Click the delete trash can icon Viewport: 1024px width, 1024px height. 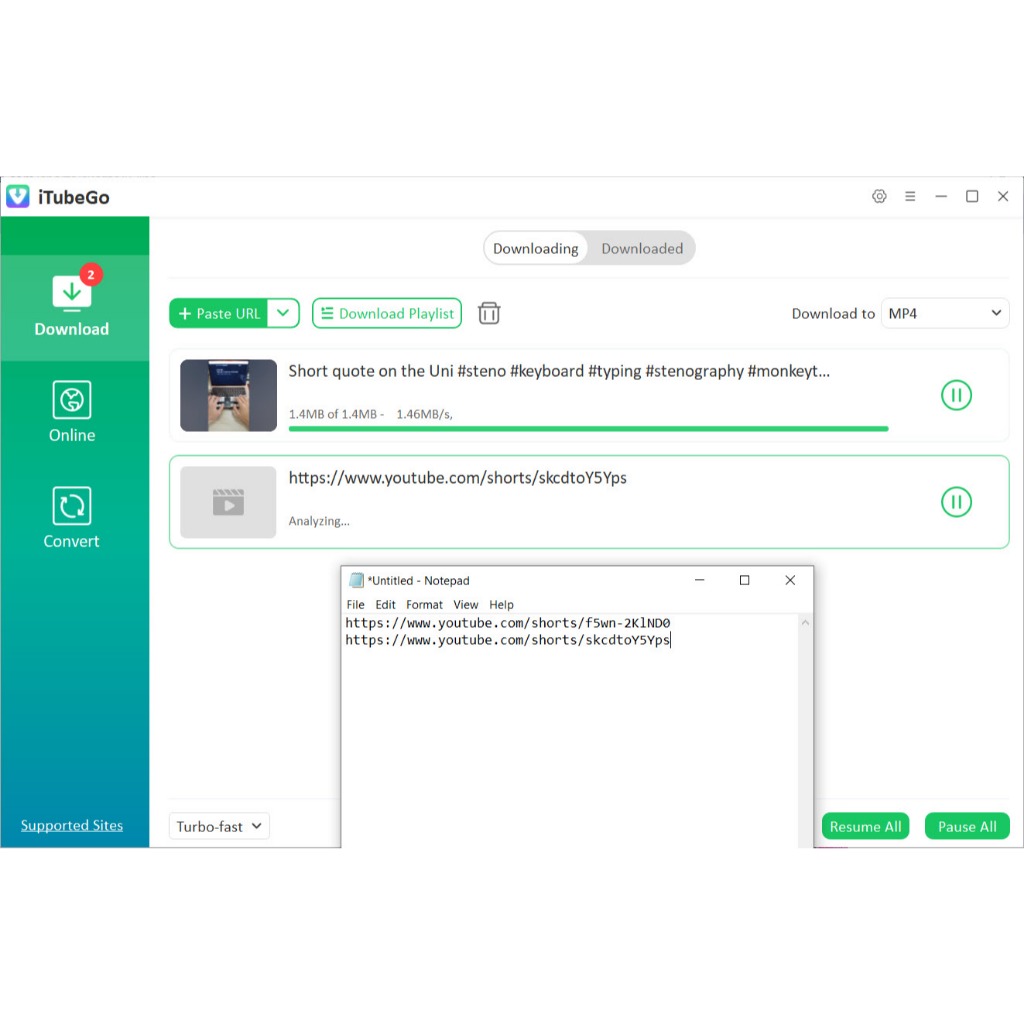(x=488, y=313)
